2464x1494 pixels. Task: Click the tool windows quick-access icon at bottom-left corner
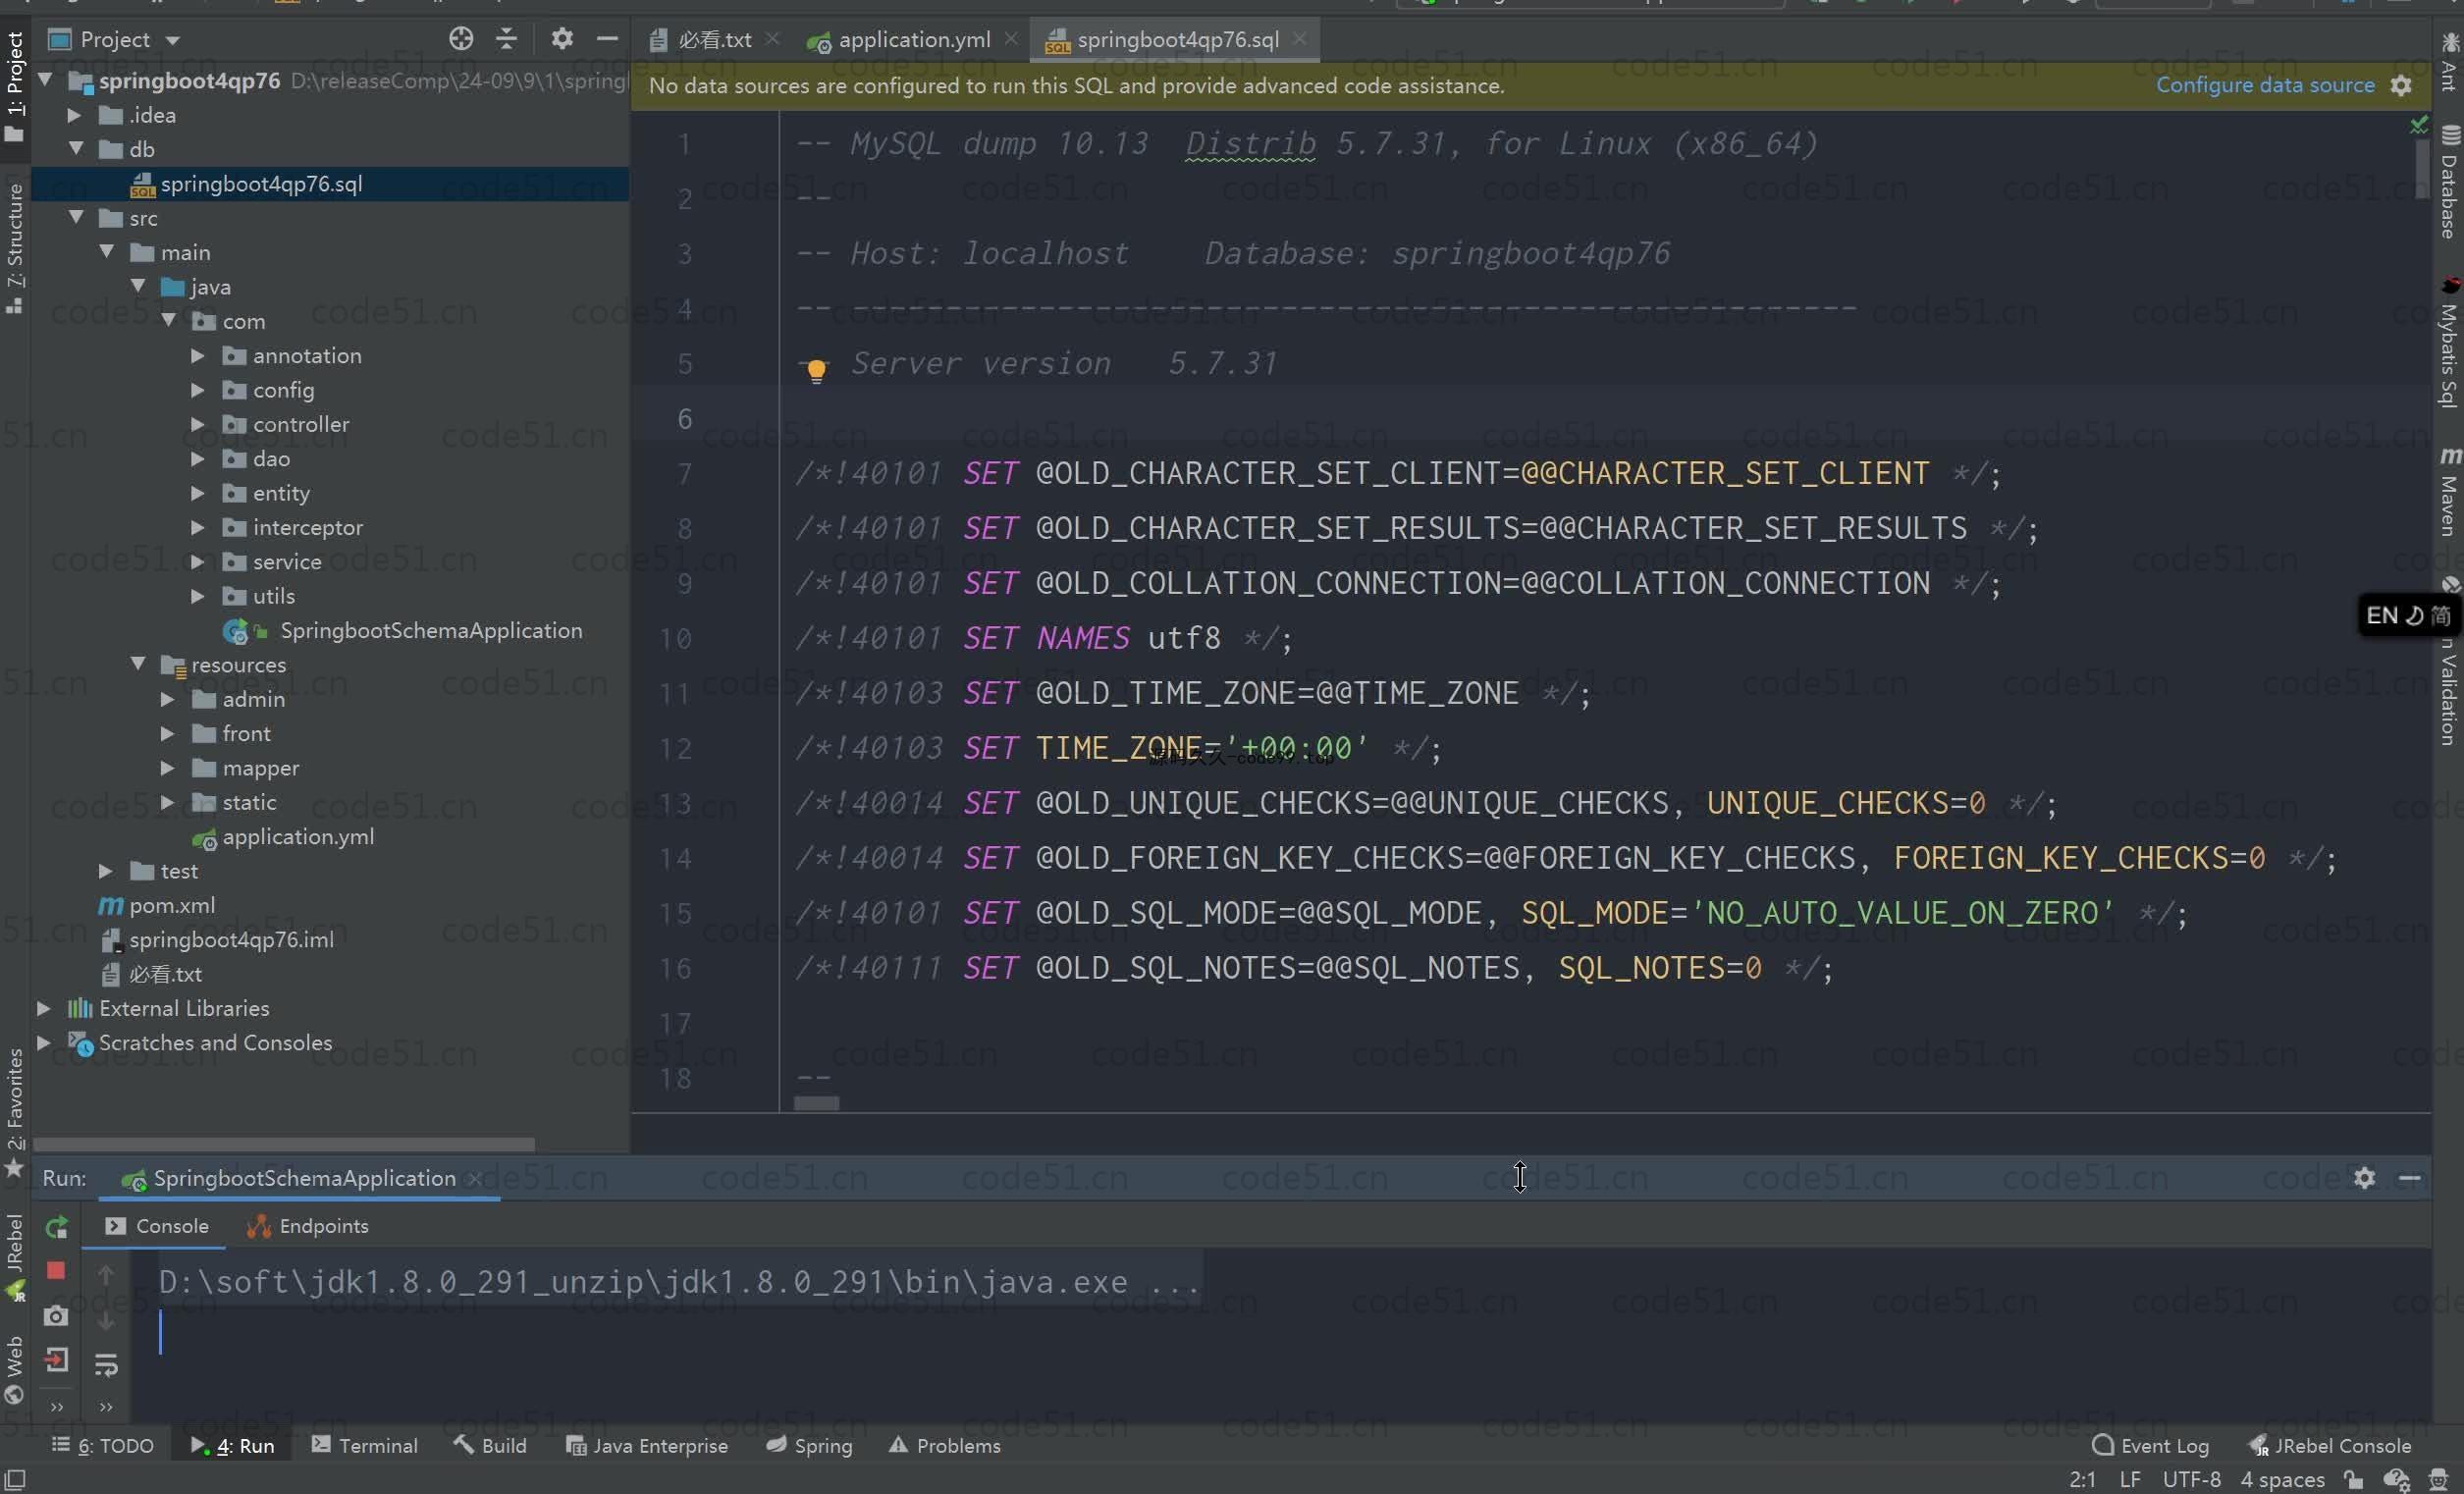coord(14,1479)
